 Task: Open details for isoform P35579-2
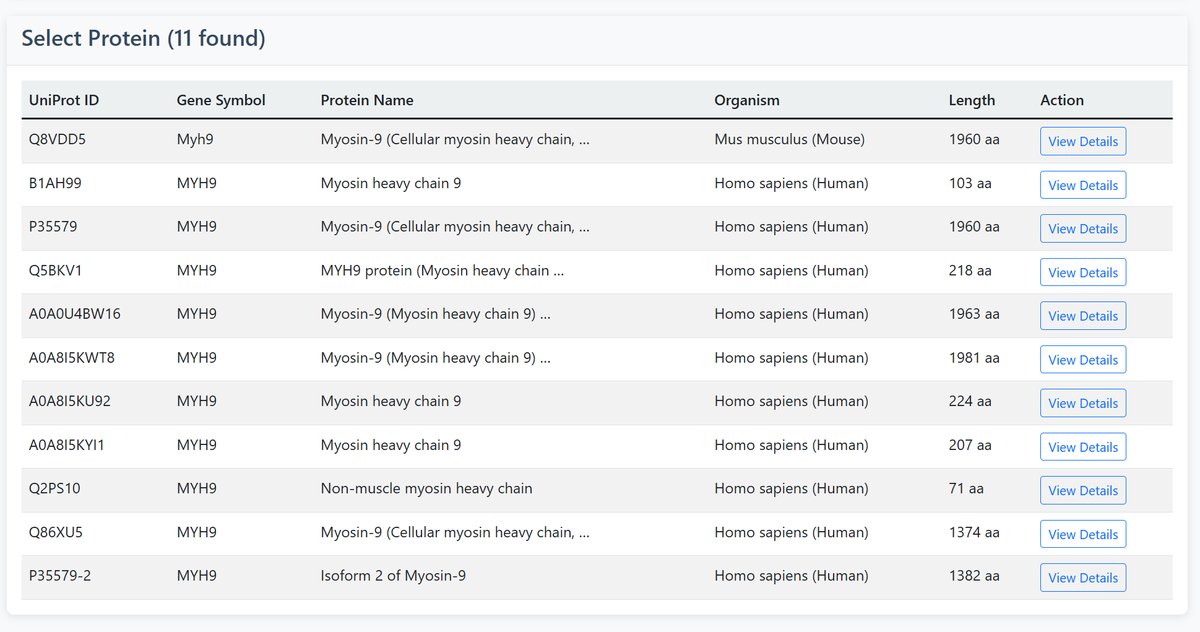click(x=1083, y=578)
